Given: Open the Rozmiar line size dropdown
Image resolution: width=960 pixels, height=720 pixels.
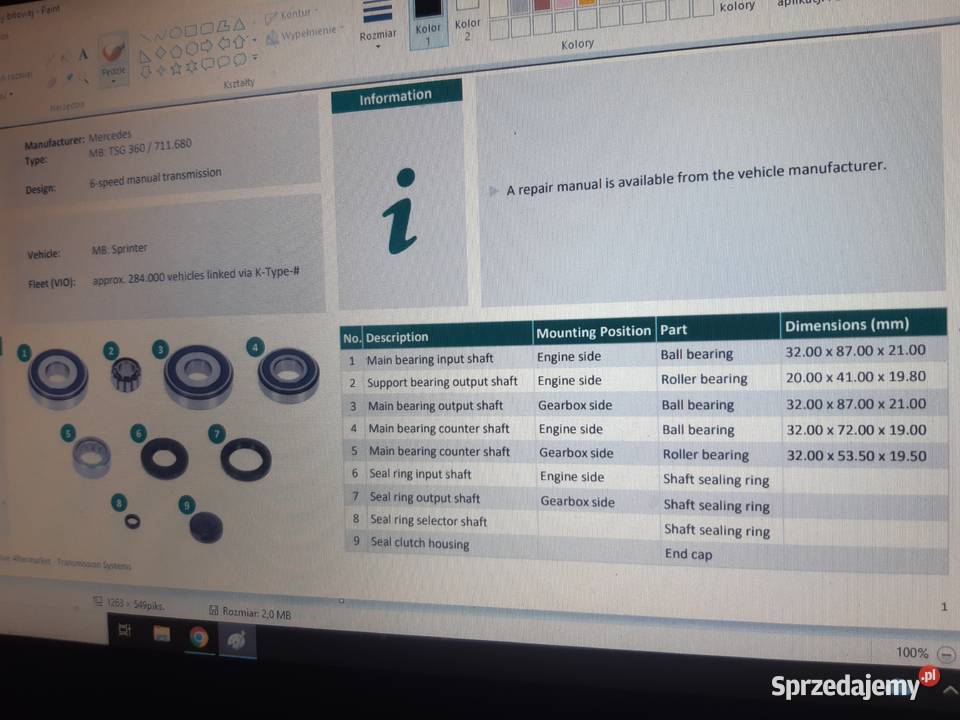Looking at the screenshot, I should tap(378, 24).
